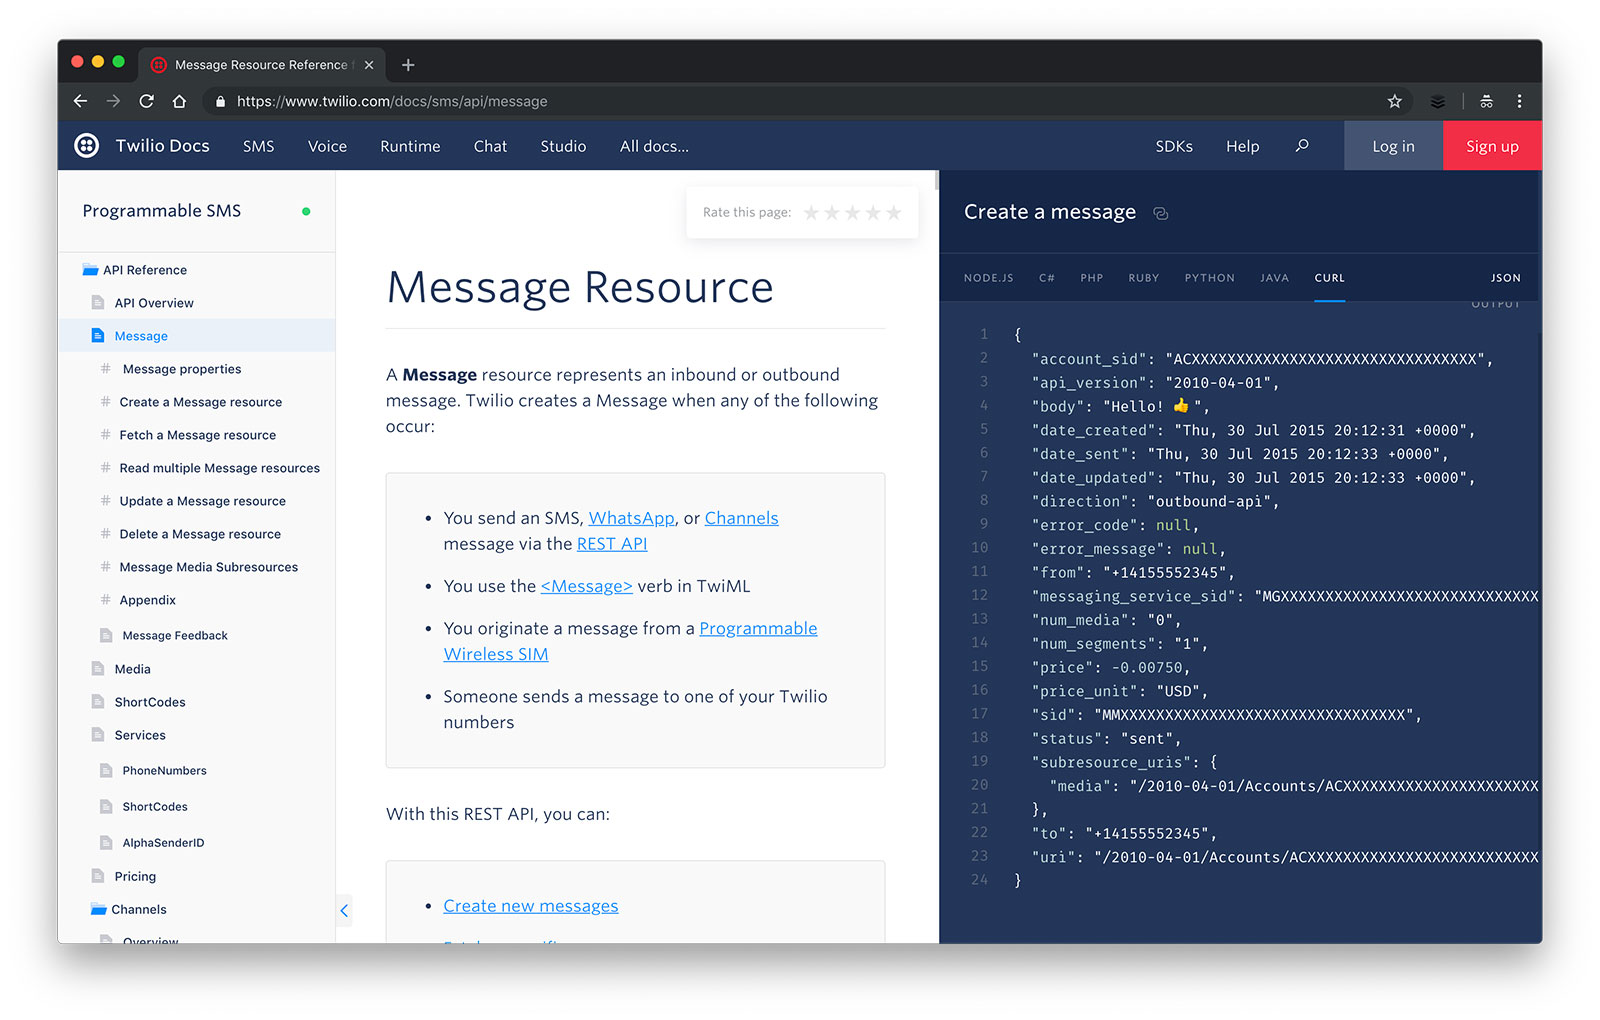Open Runtime in the top navigation
This screenshot has height=1020, width=1600.
tap(410, 146)
